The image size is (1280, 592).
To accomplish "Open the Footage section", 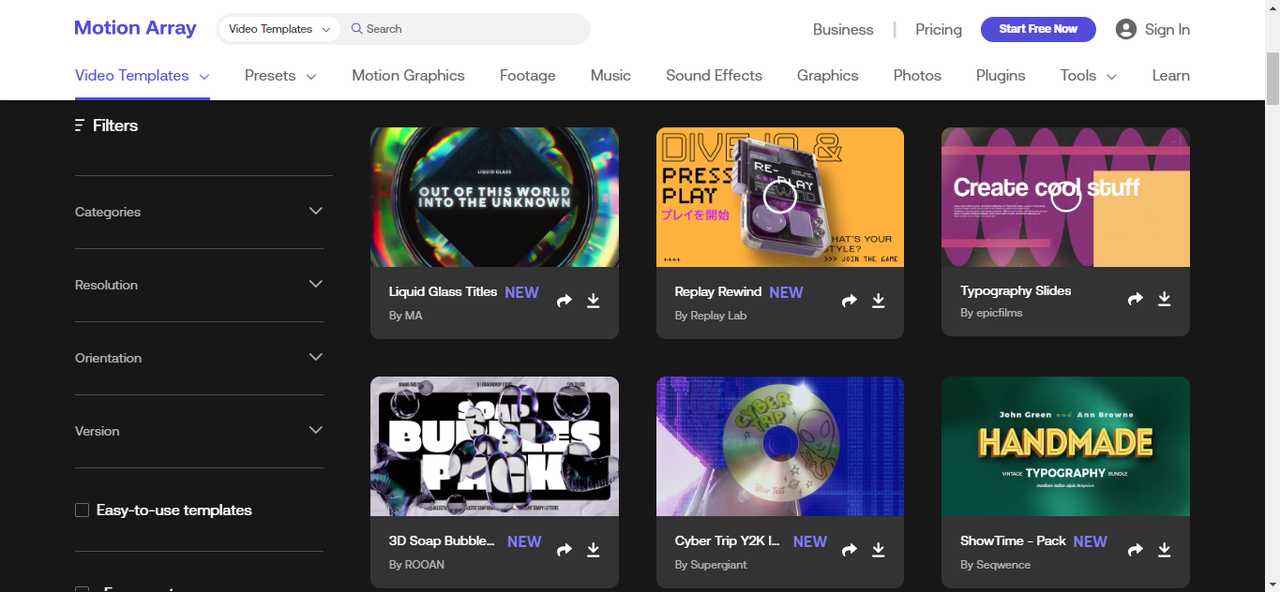I will coord(528,76).
